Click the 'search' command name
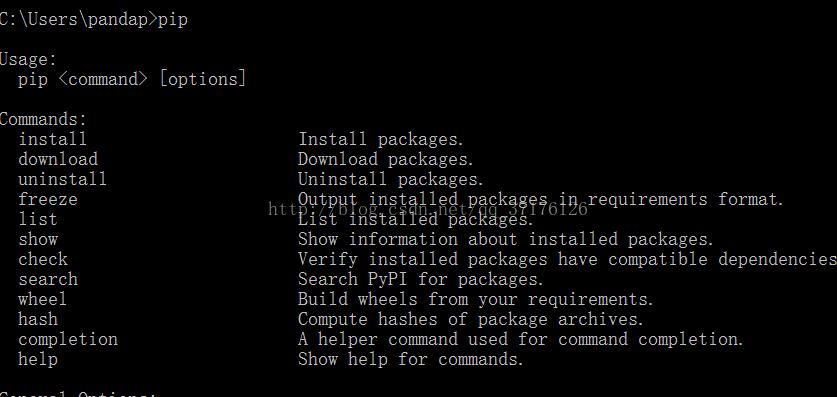This screenshot has height=397, width=837. click(48, 279)
